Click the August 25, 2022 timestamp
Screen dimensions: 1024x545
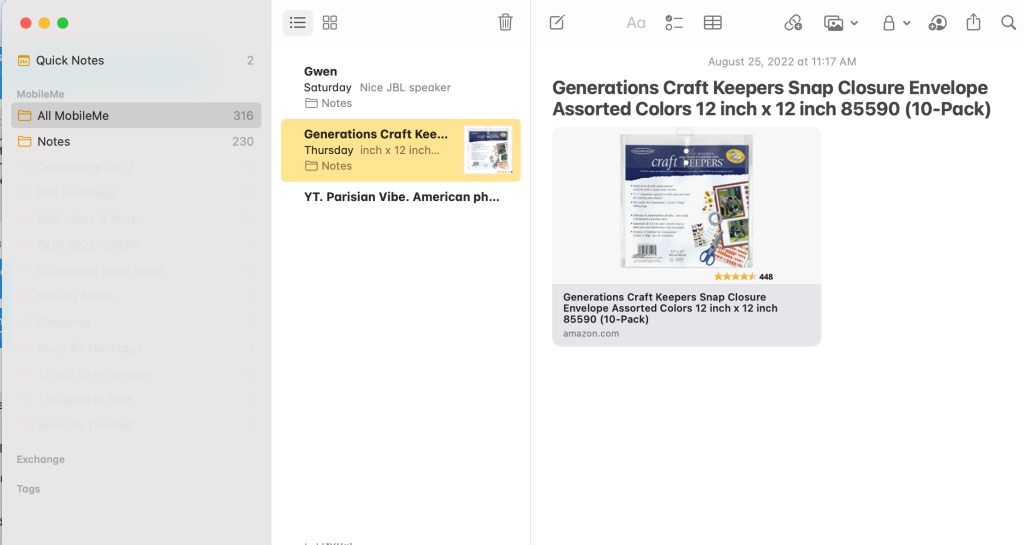782,61
